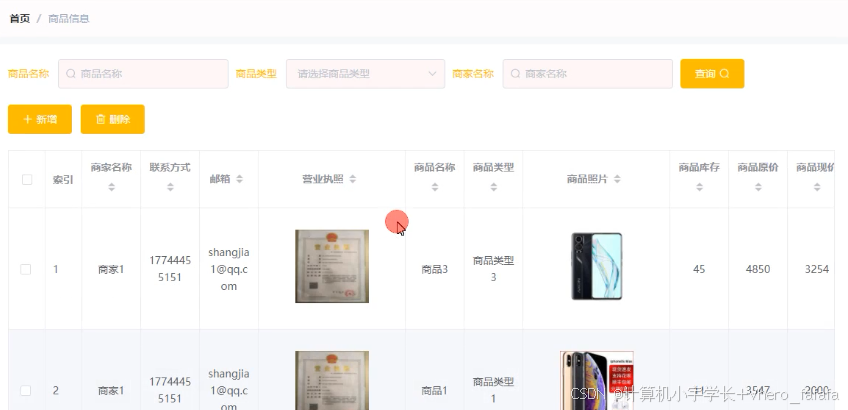Click the stock value 45
This screenshot has width=848, height=410.
[699, 269]
